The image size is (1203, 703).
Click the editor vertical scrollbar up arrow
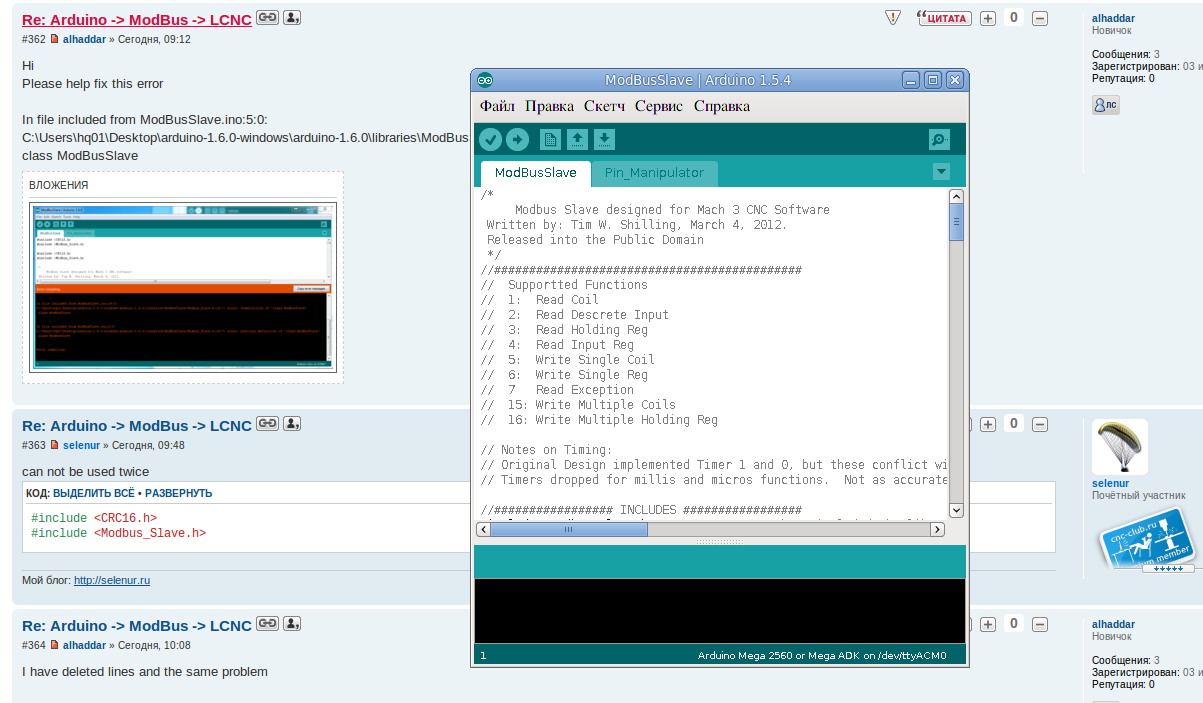pyautogui.click(x=956, y=197)
